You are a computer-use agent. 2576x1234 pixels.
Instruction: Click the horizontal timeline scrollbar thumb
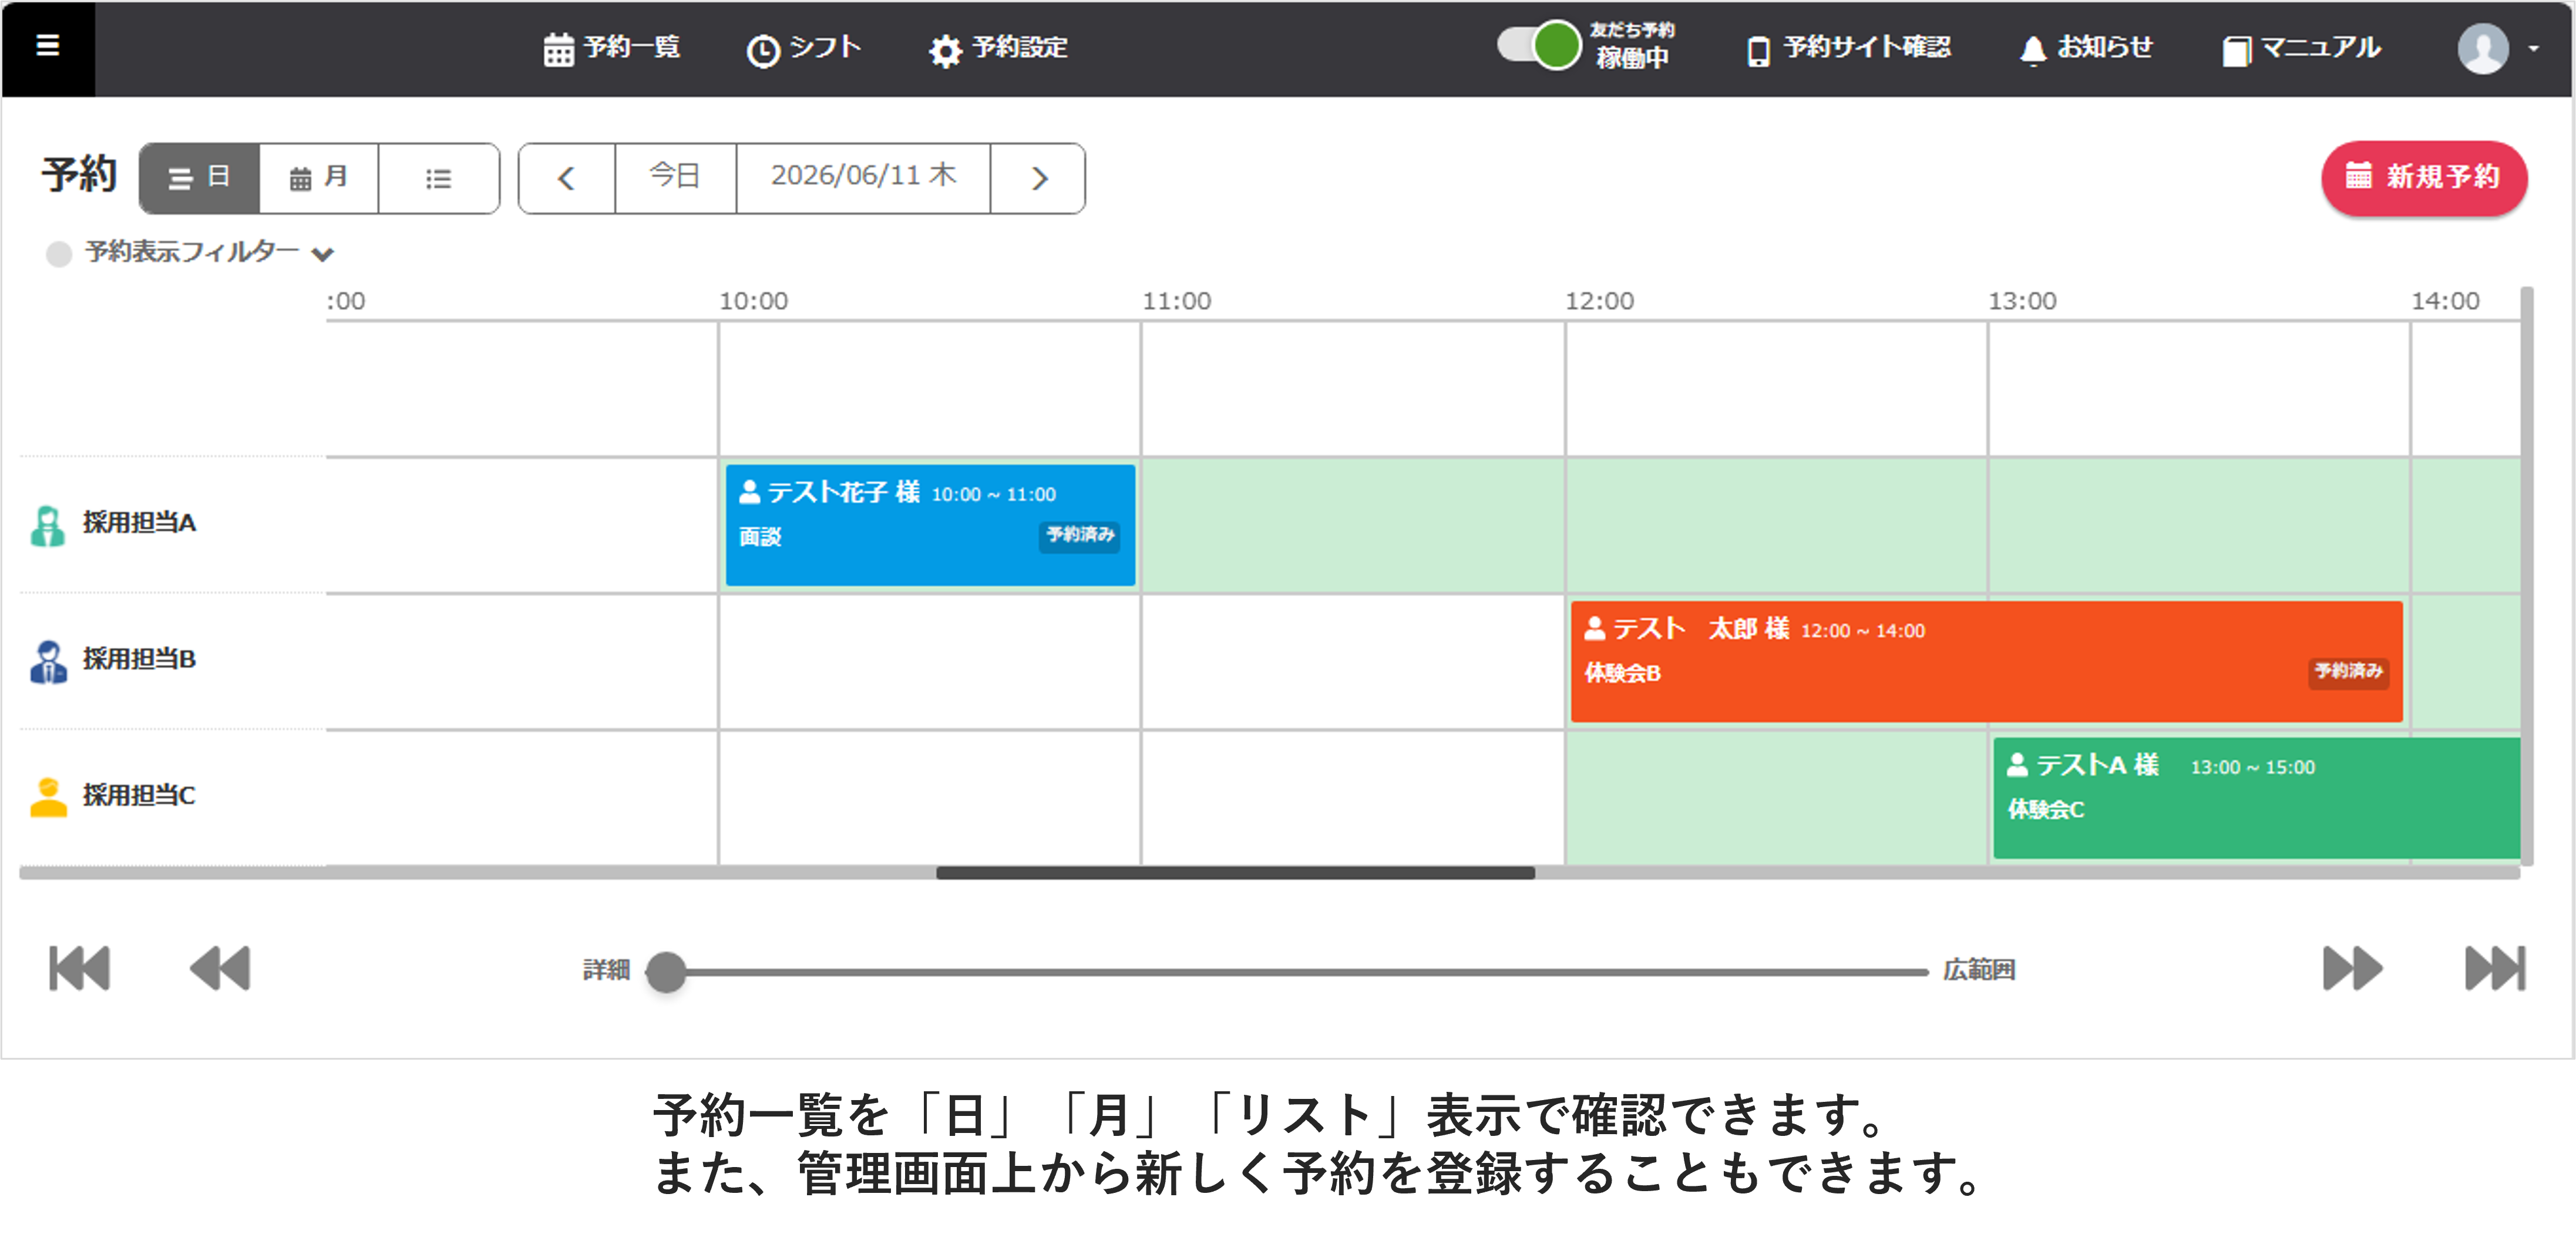(x=1235, y=873)
